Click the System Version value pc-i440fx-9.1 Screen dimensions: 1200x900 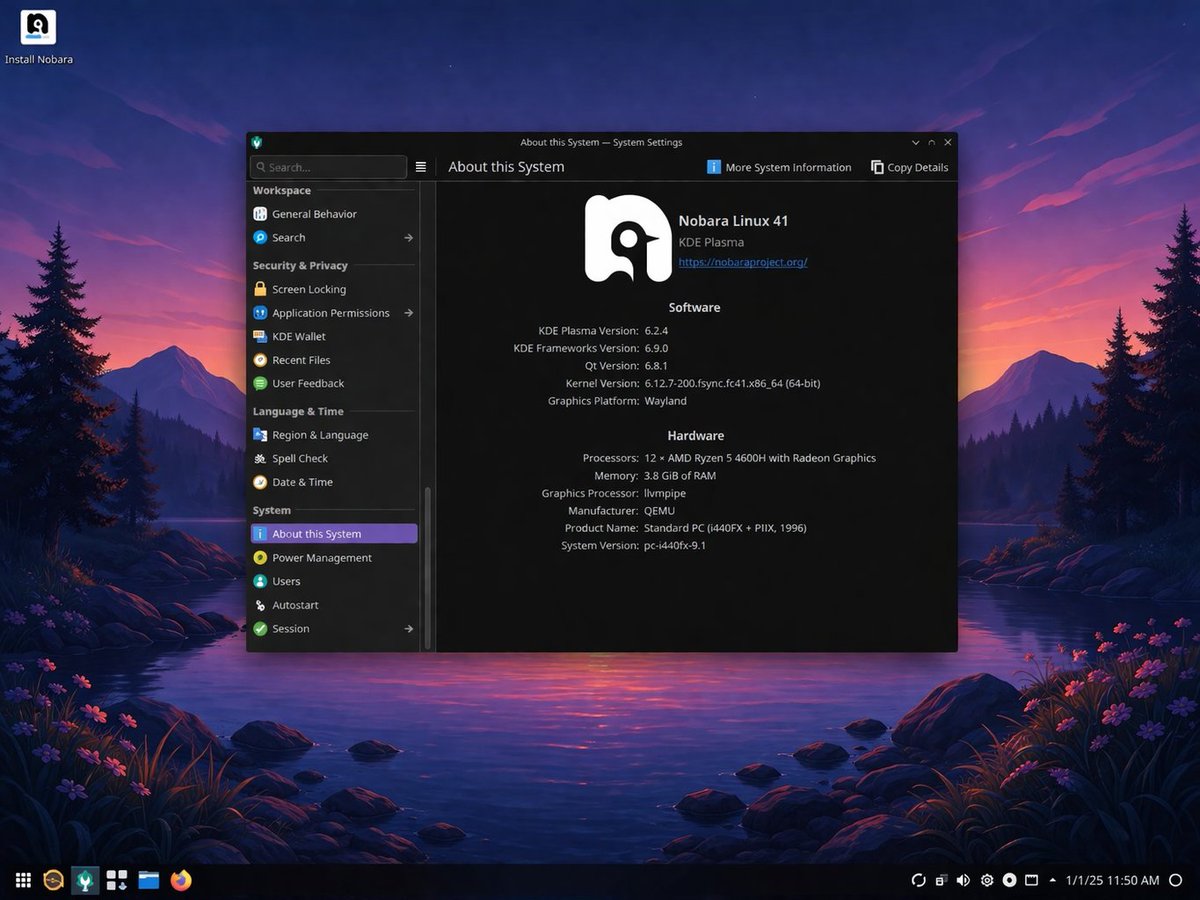pos(675,546)
